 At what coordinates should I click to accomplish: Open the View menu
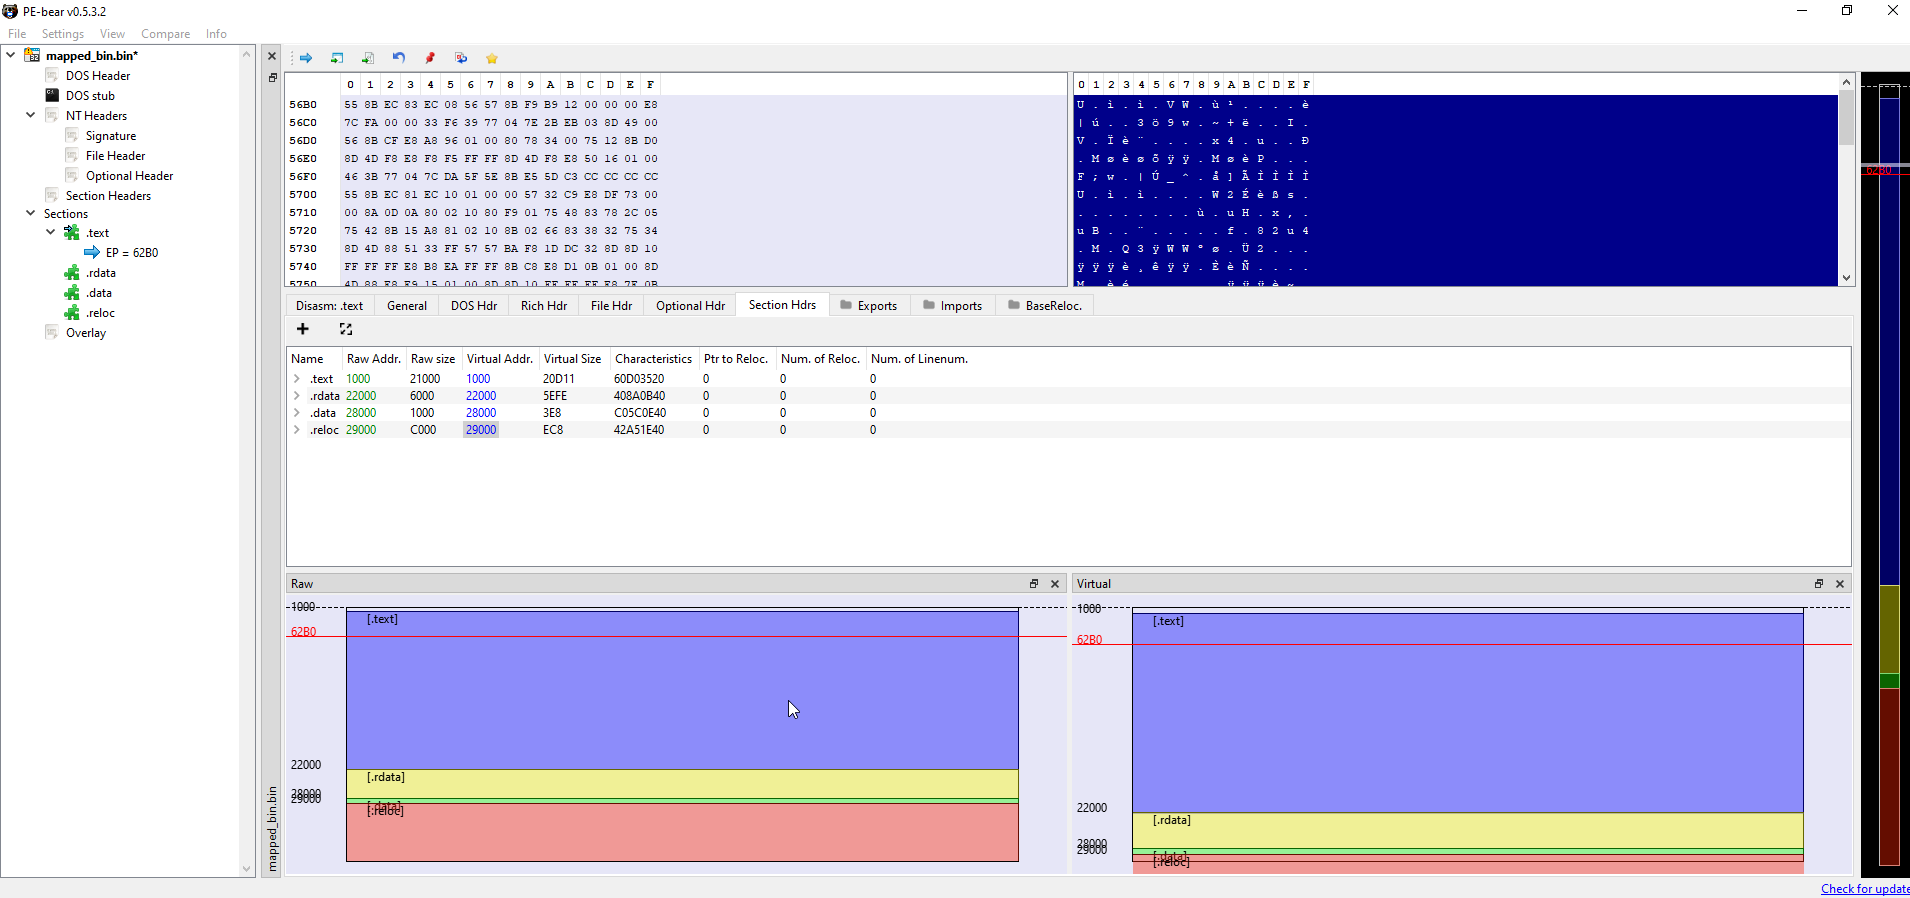[113, 33]
